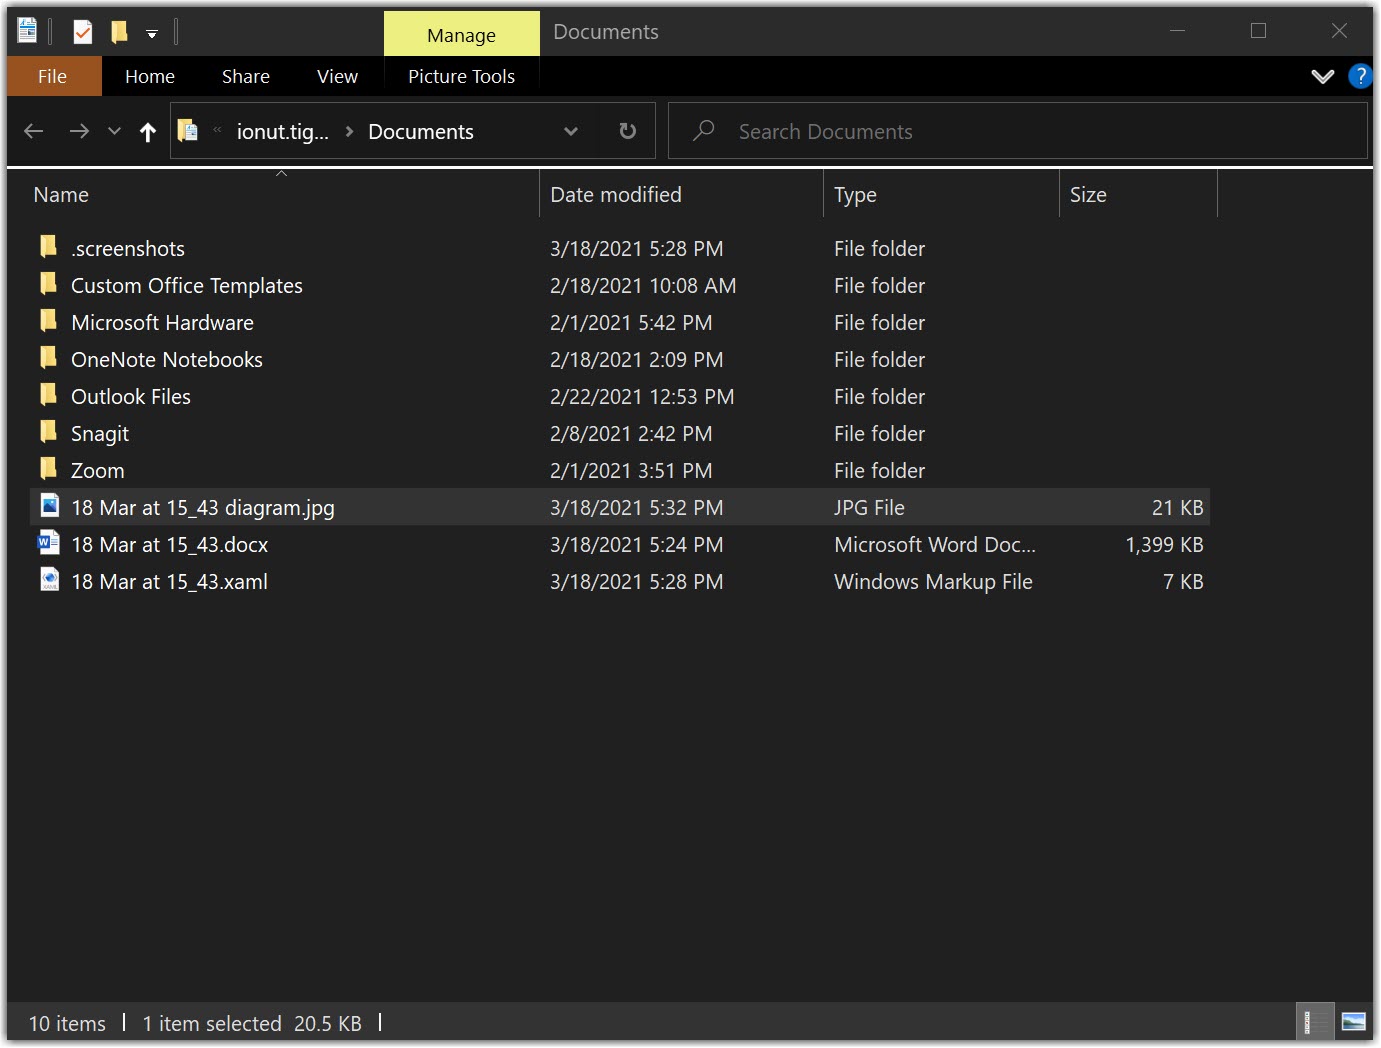Select the 18 Mar at 15_43.docx file
Screen dimensions: 1381x1048
click(x=169, y=544)
